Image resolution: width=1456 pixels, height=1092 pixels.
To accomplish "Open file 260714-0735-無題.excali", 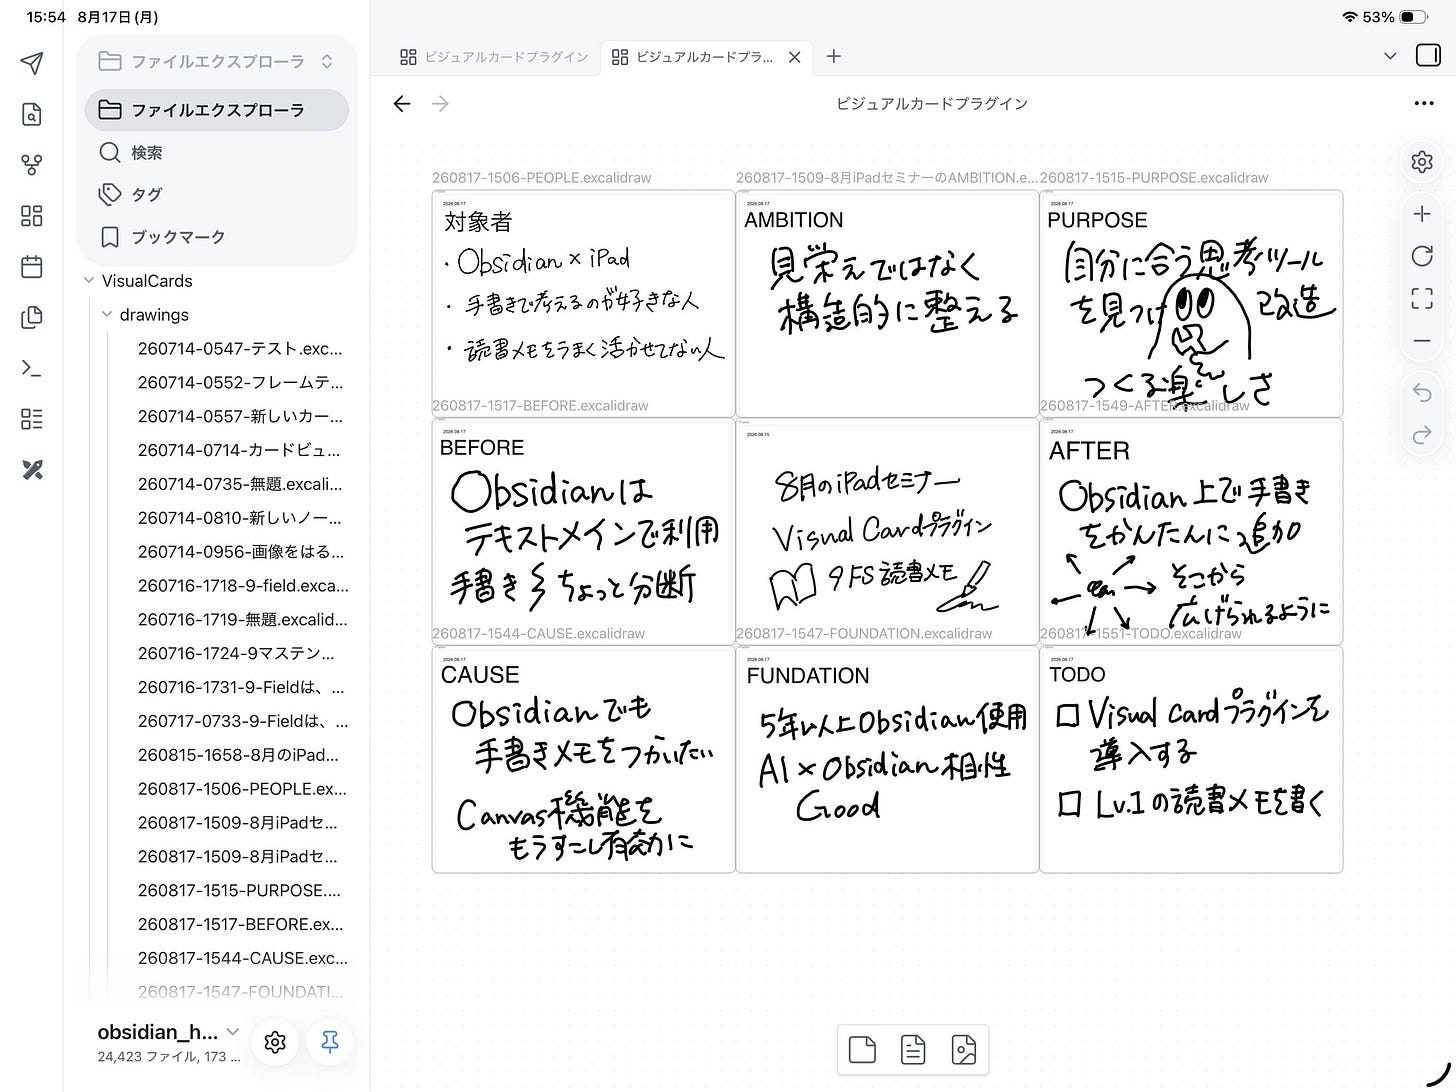I will (240, 484).
